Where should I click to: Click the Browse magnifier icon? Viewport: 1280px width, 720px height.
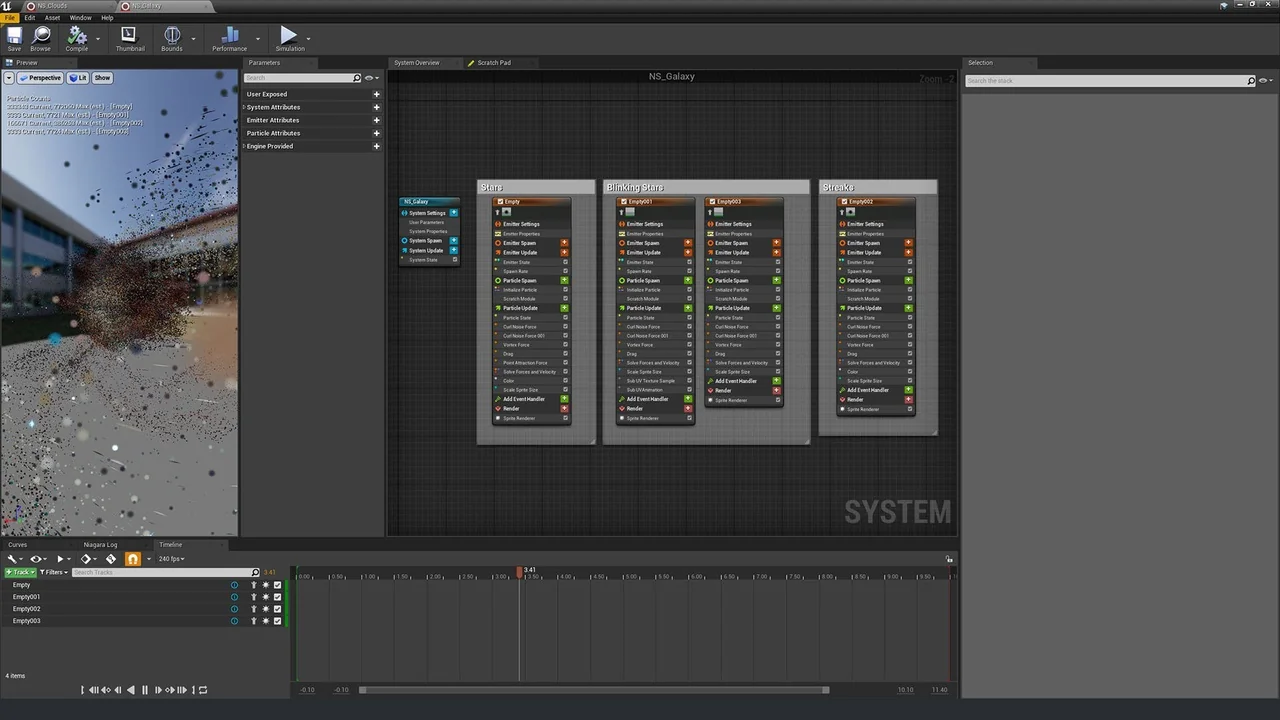click(40, 37)
